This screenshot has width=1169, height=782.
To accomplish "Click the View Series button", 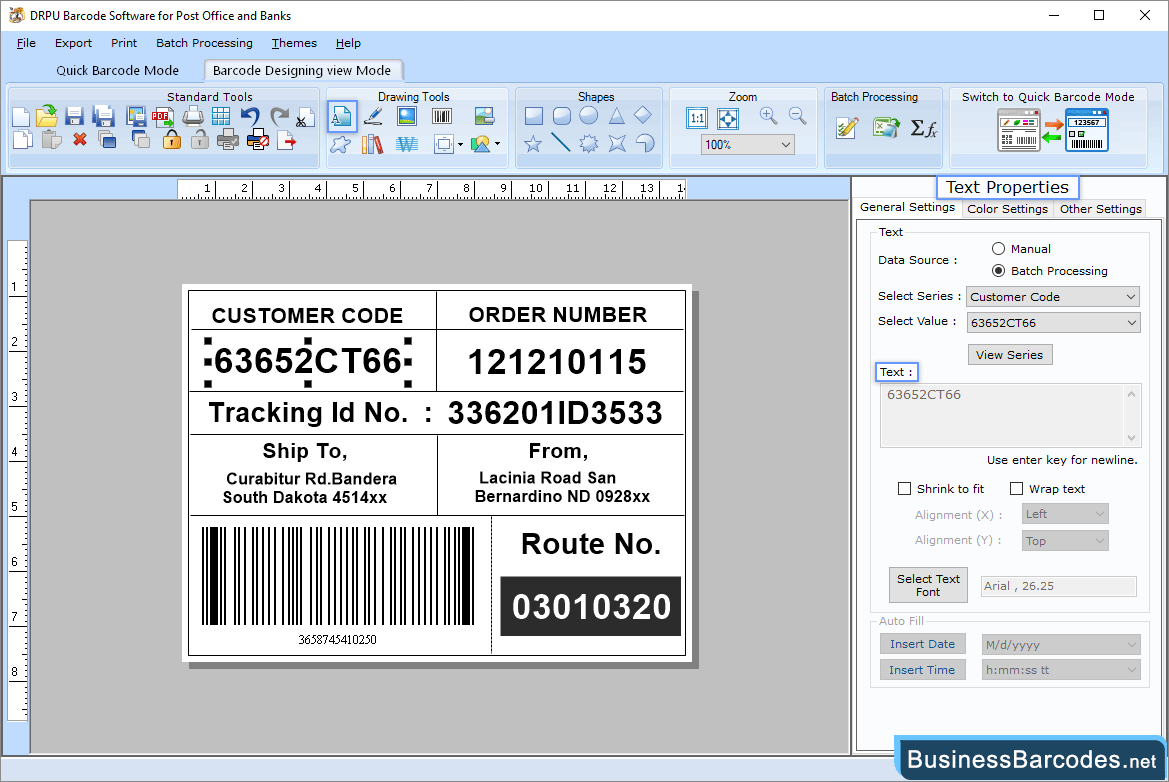I will pos(1009,355).
